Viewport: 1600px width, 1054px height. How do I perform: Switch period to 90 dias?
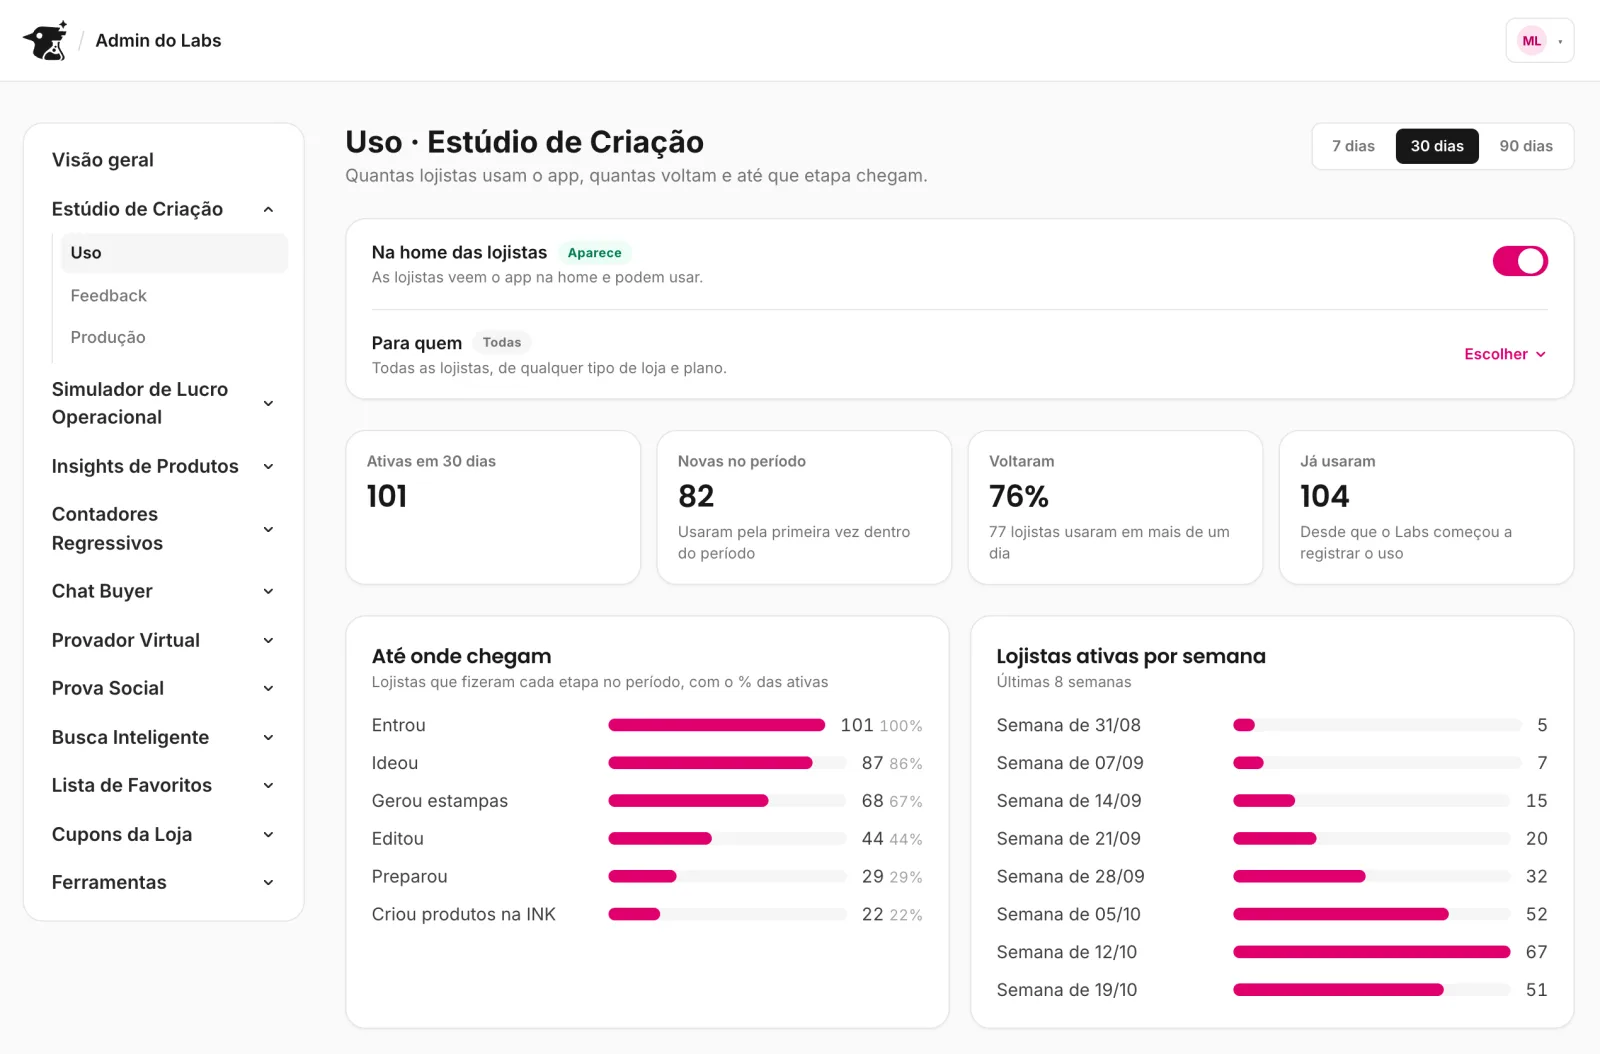[1526, 146]
